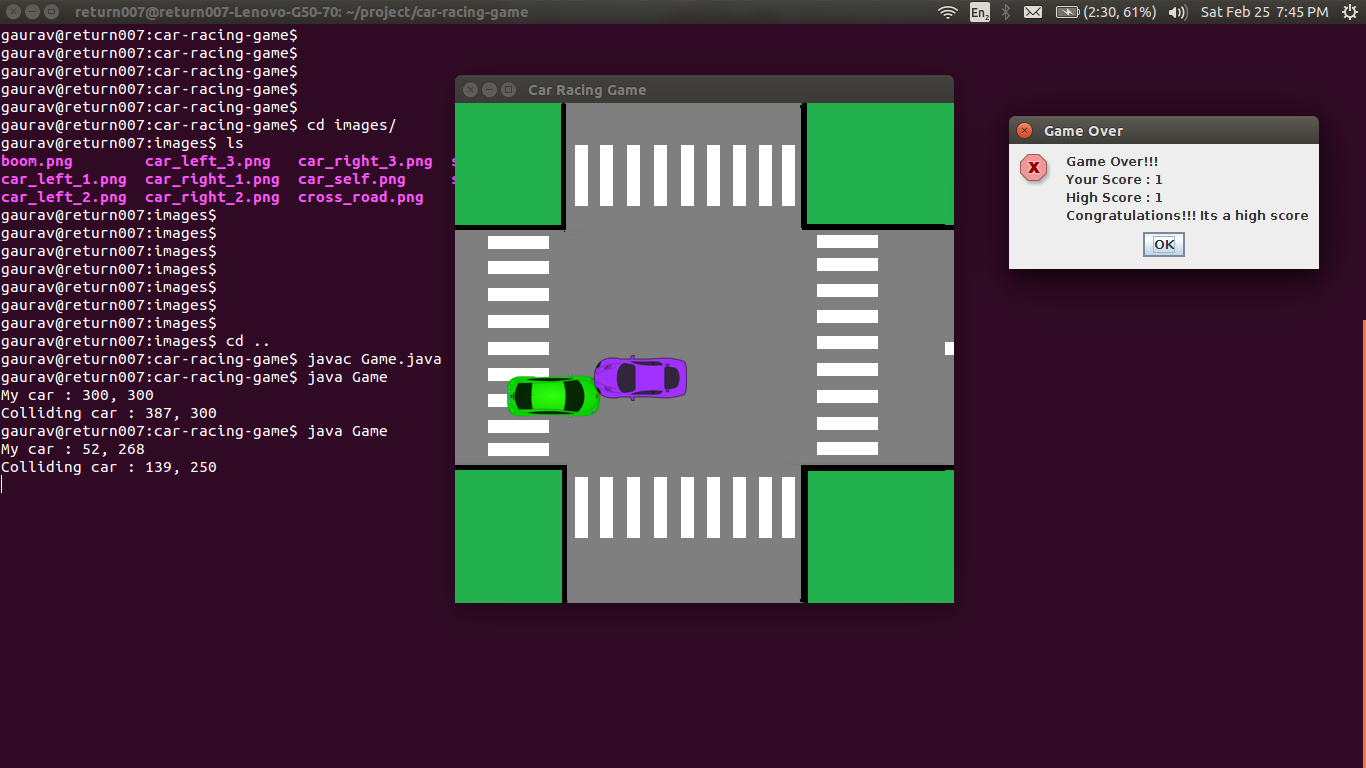
Task: Click 'Colliding car : 139, 250' output line
Action: pos(109,467)
